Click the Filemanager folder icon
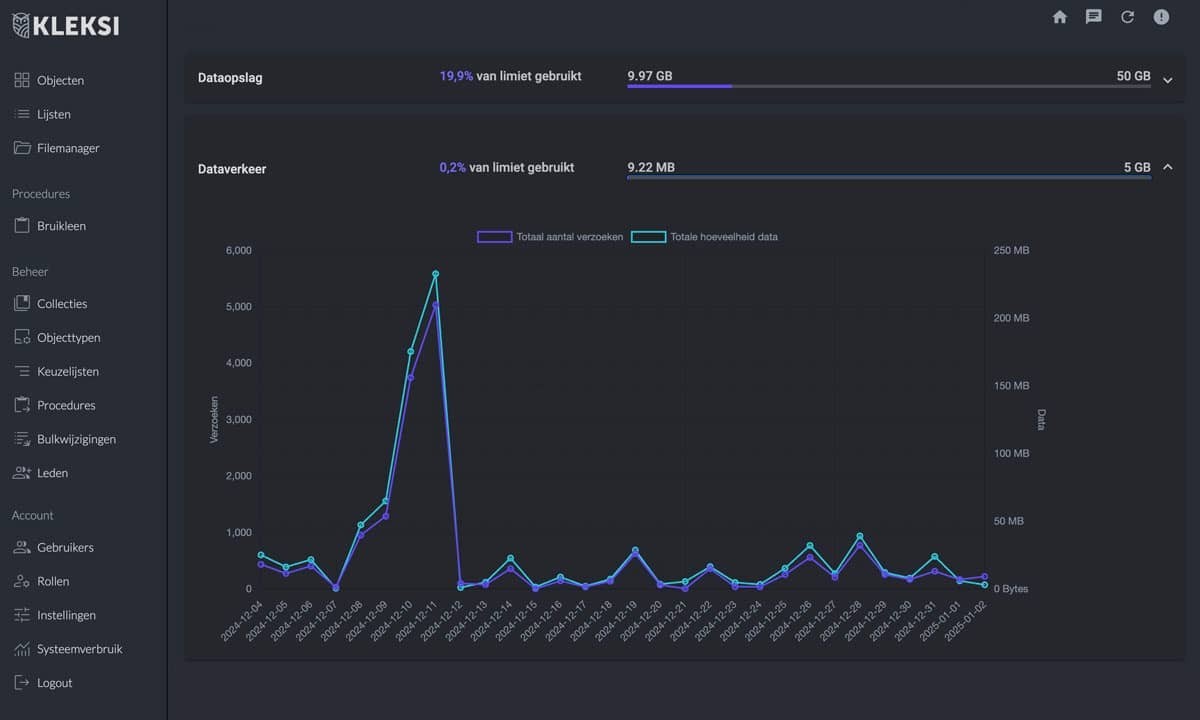1200x720 pixels. coord(22,148)
